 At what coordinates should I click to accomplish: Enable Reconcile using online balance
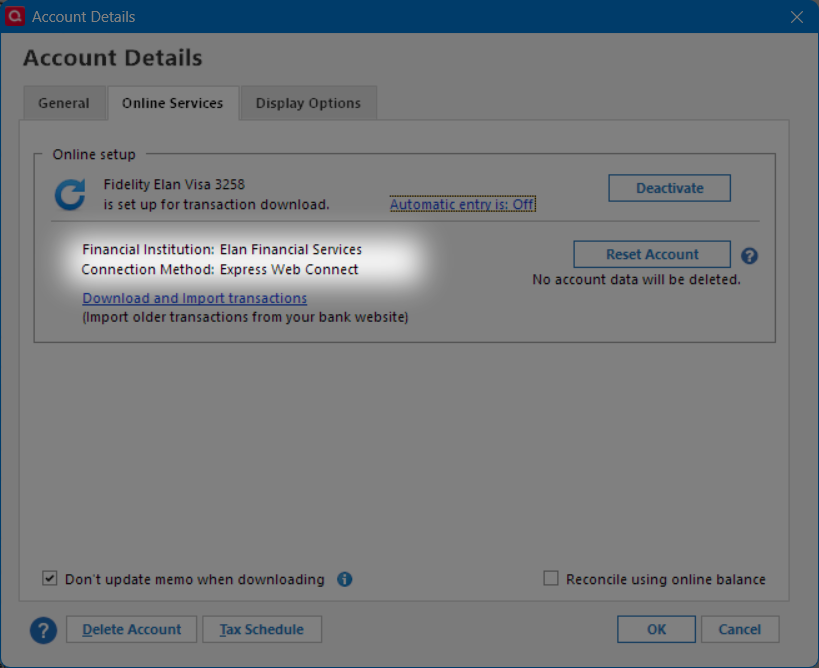pos(551,579)
